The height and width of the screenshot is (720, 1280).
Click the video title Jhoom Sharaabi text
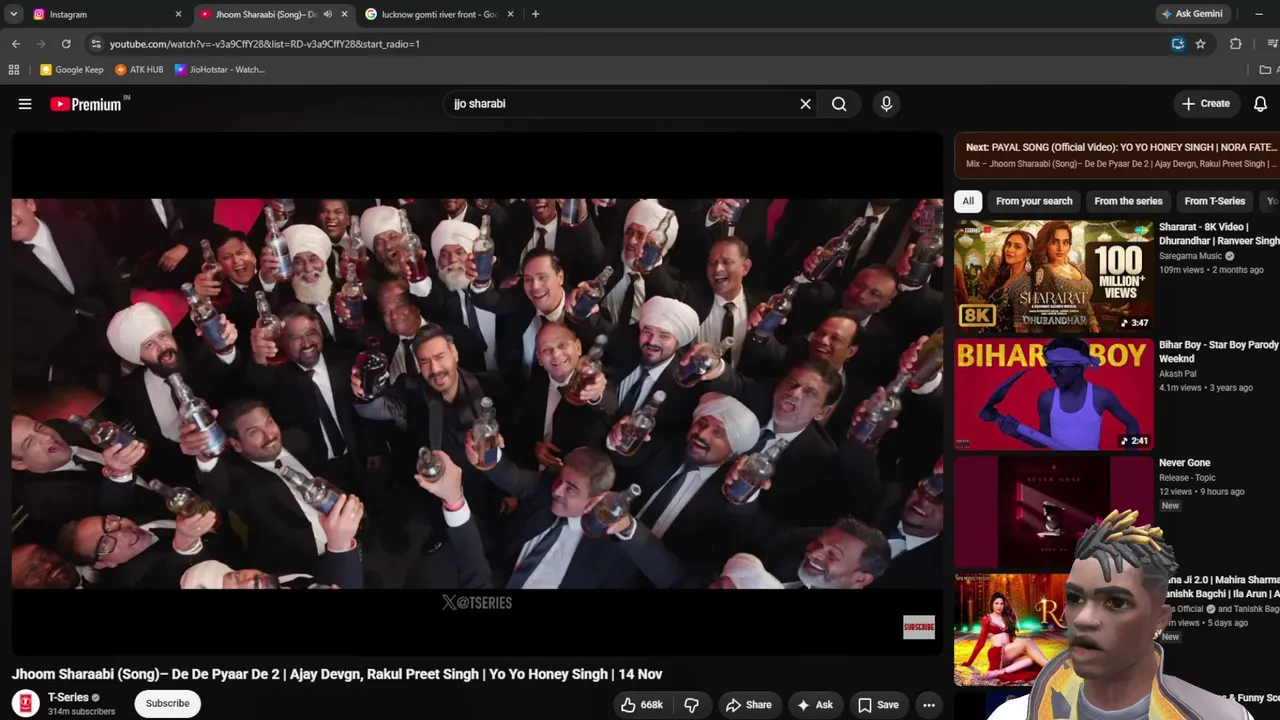(x=337, y=674)
